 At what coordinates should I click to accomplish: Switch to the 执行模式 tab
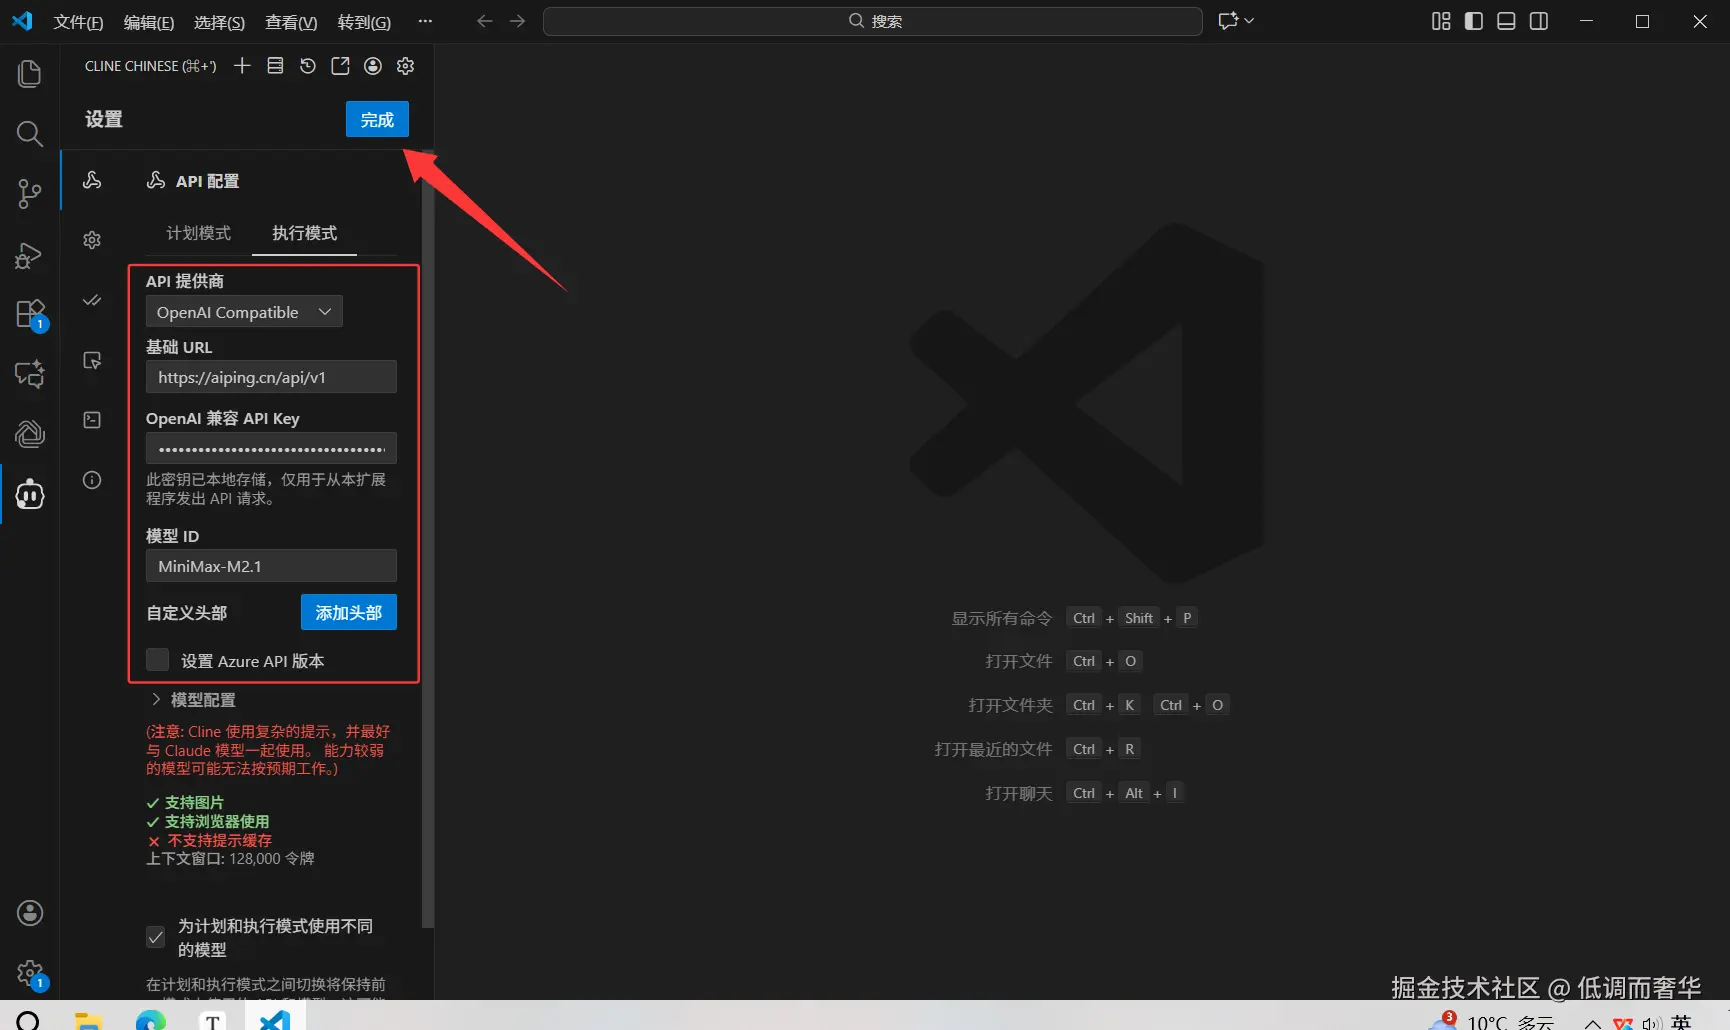304,233
